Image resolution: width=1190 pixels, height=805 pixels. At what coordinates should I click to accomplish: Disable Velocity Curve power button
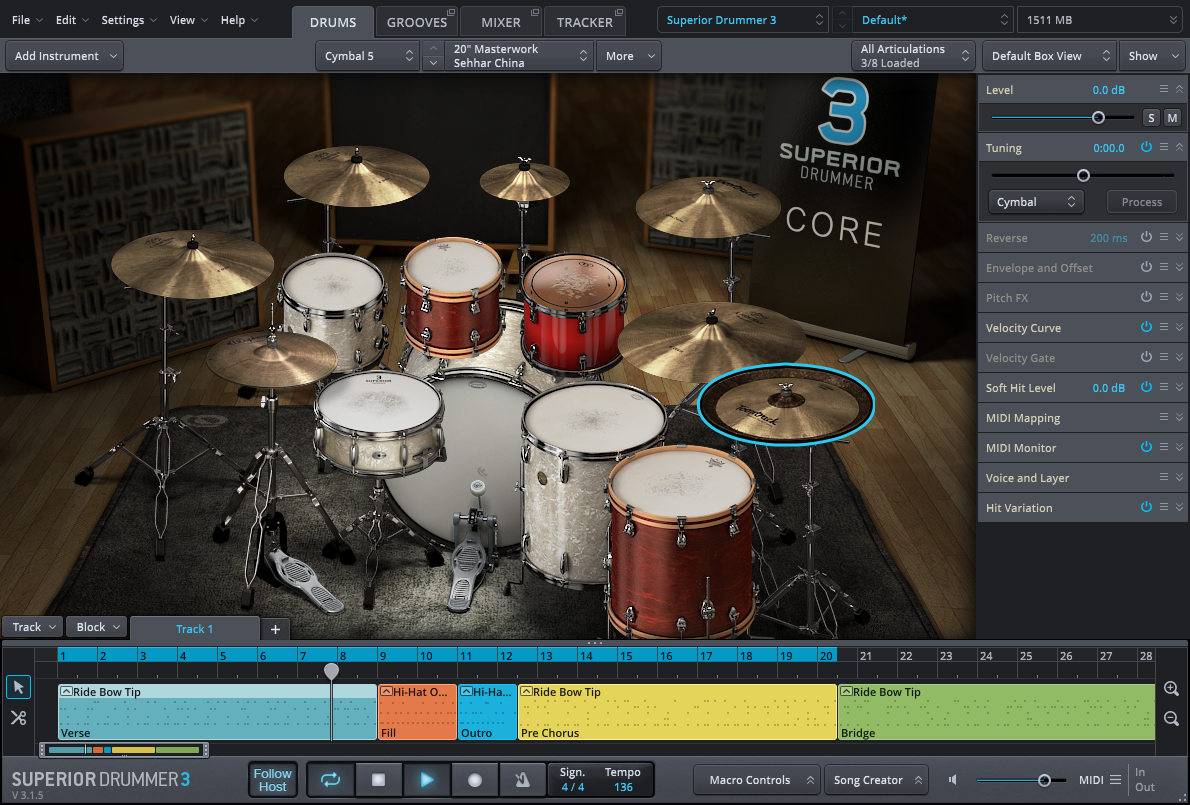pyautogui.click(x=1146, y=327)
